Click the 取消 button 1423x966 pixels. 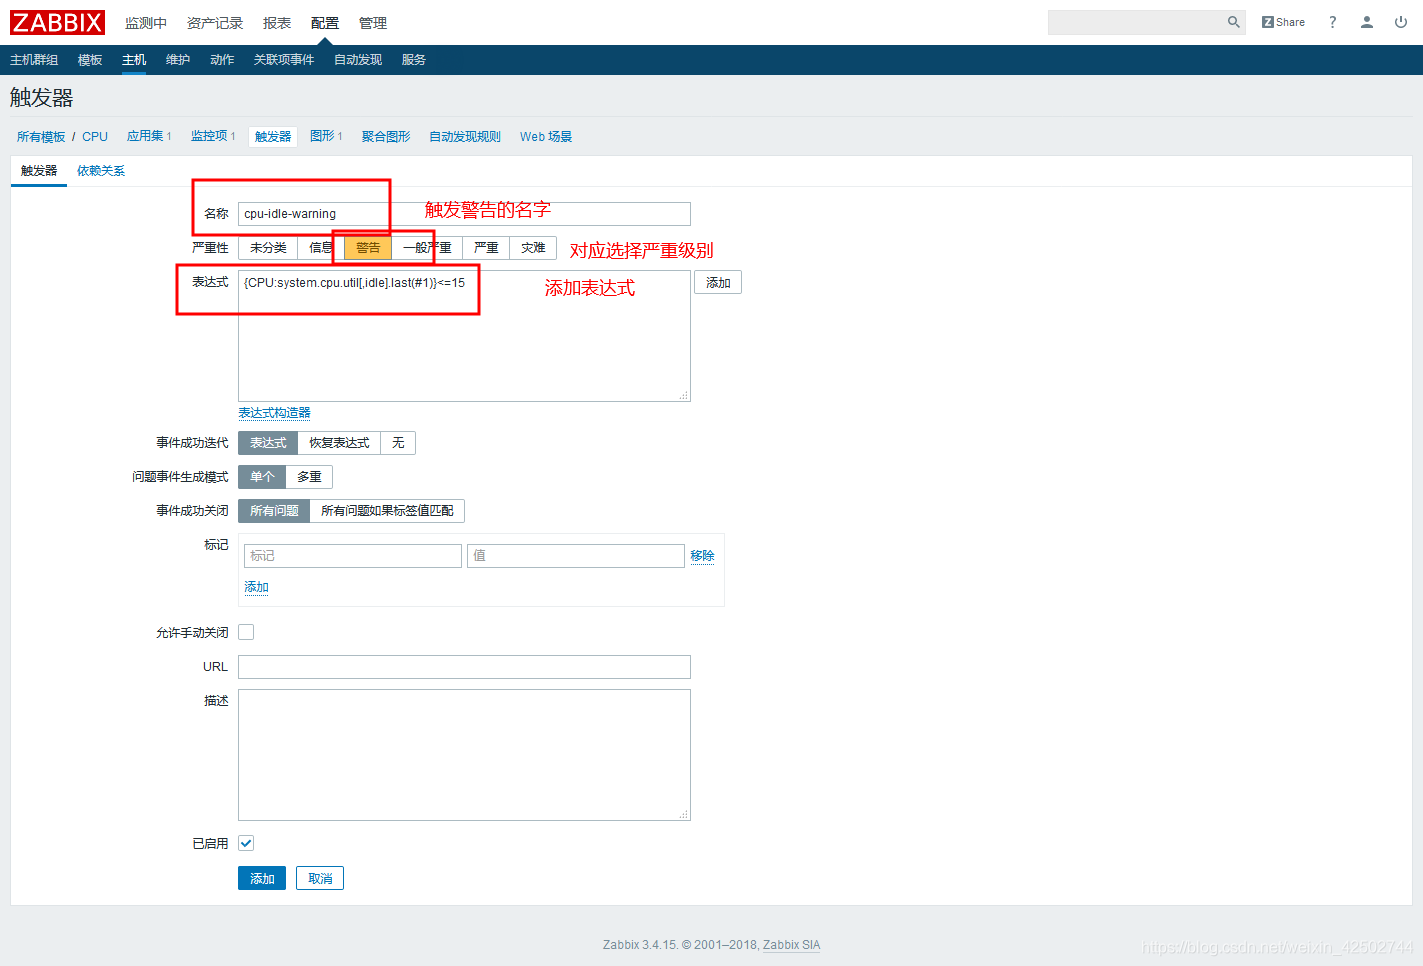[x=320, y=878]
